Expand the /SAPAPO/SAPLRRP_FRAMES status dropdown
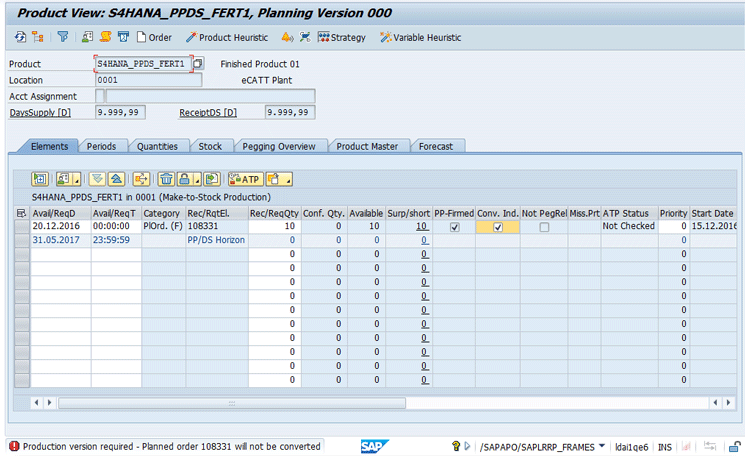Screen dimensions: 745x456 (x=602, y=446)
